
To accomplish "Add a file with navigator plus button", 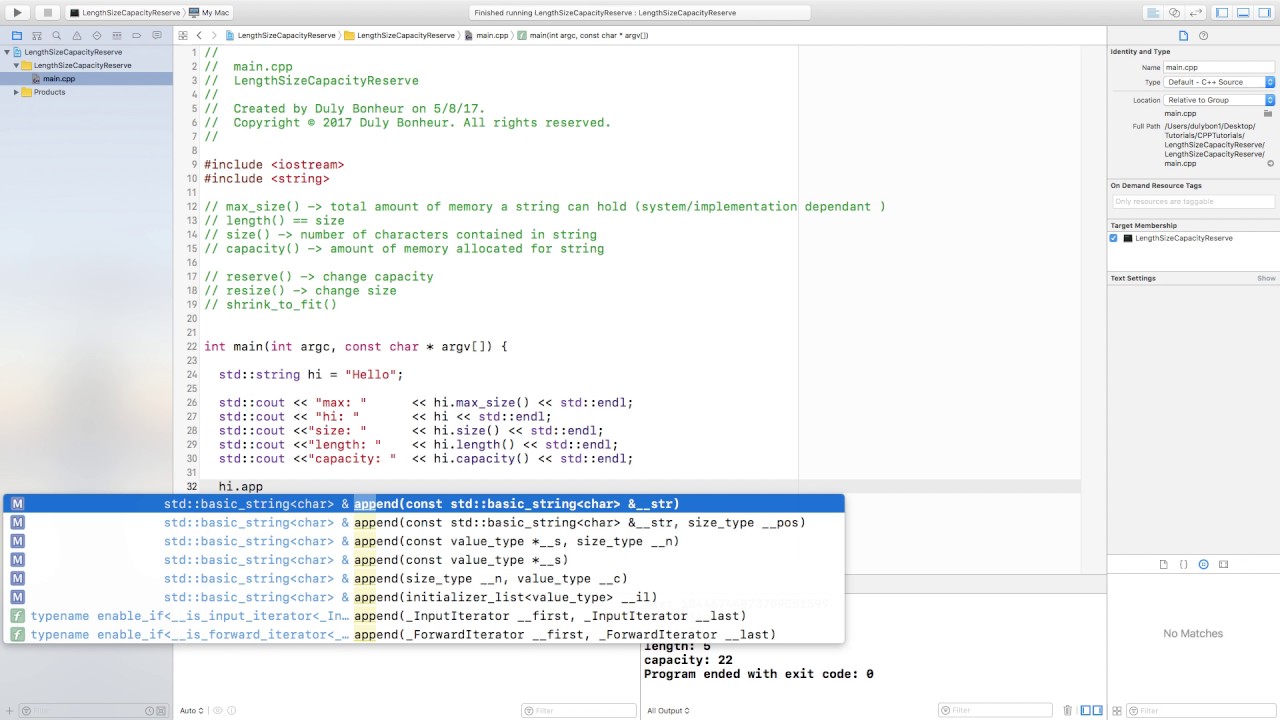I will click(x=10, y=711).
